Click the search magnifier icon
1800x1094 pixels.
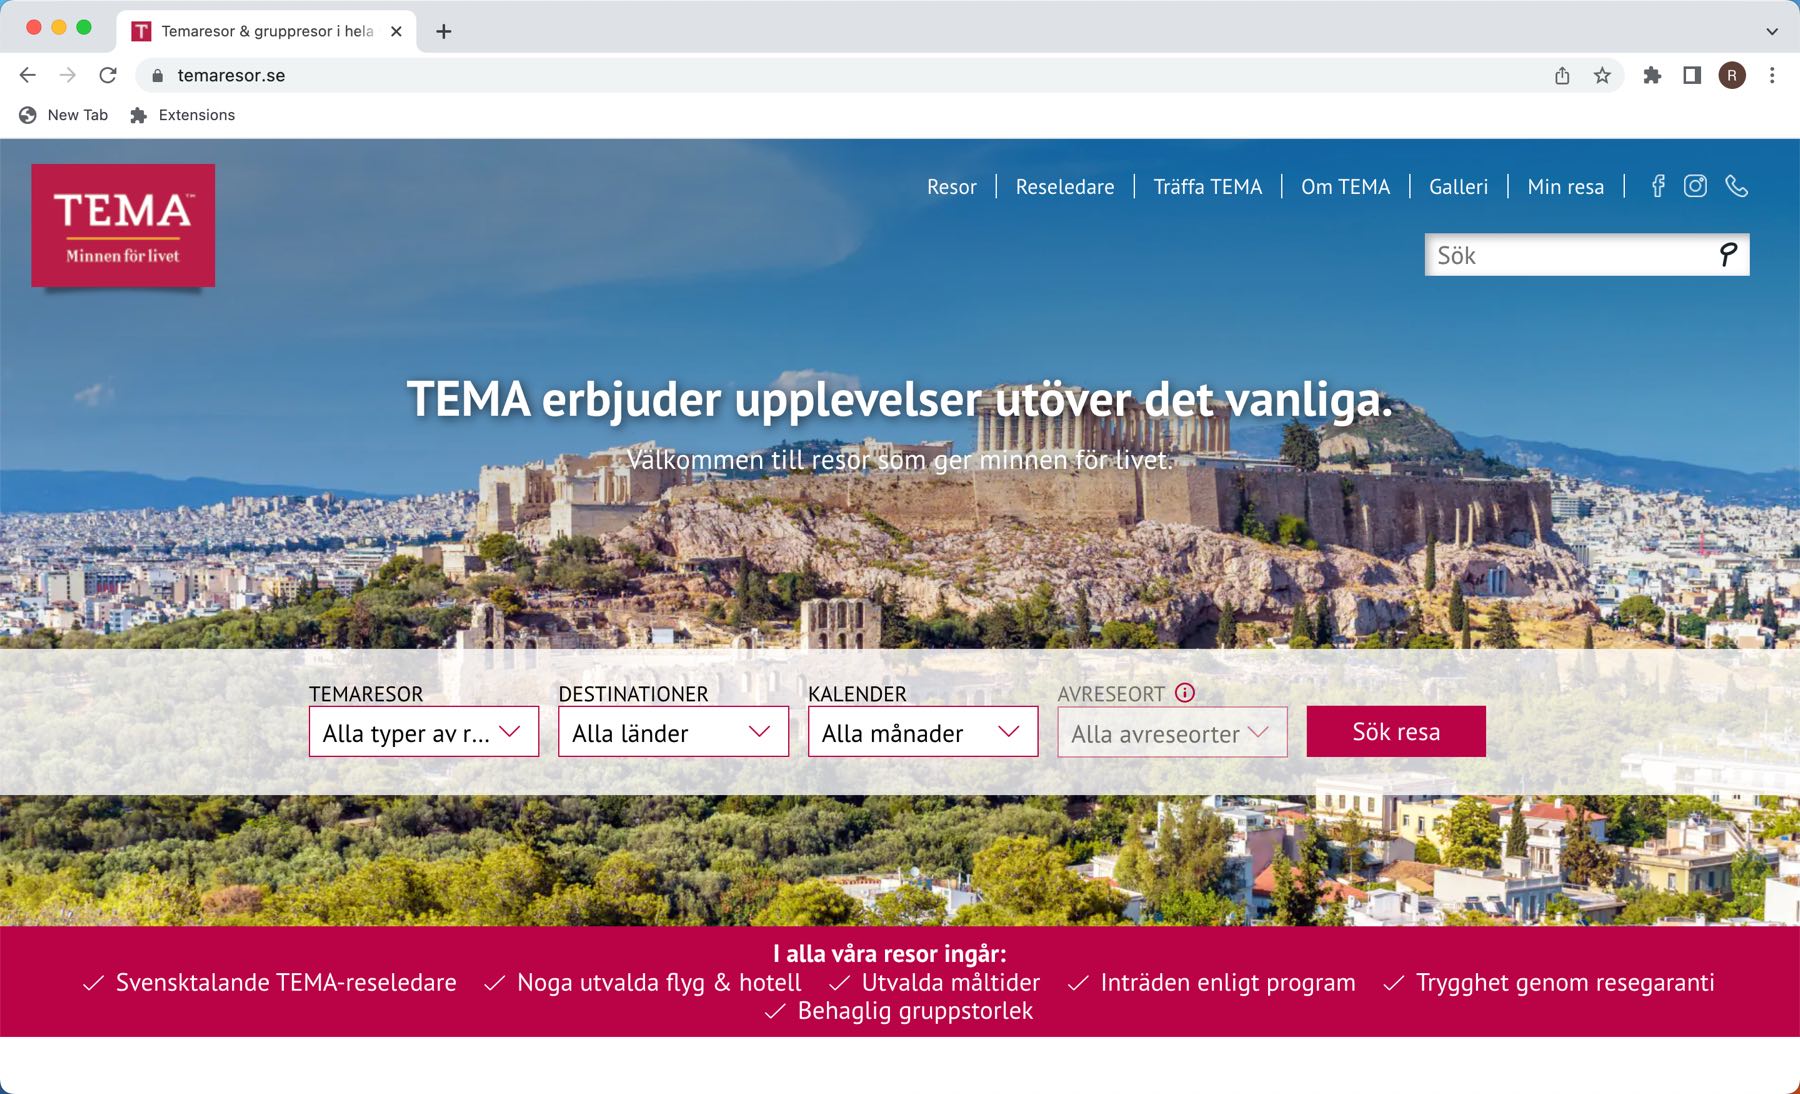click(x=1728, y=255)
